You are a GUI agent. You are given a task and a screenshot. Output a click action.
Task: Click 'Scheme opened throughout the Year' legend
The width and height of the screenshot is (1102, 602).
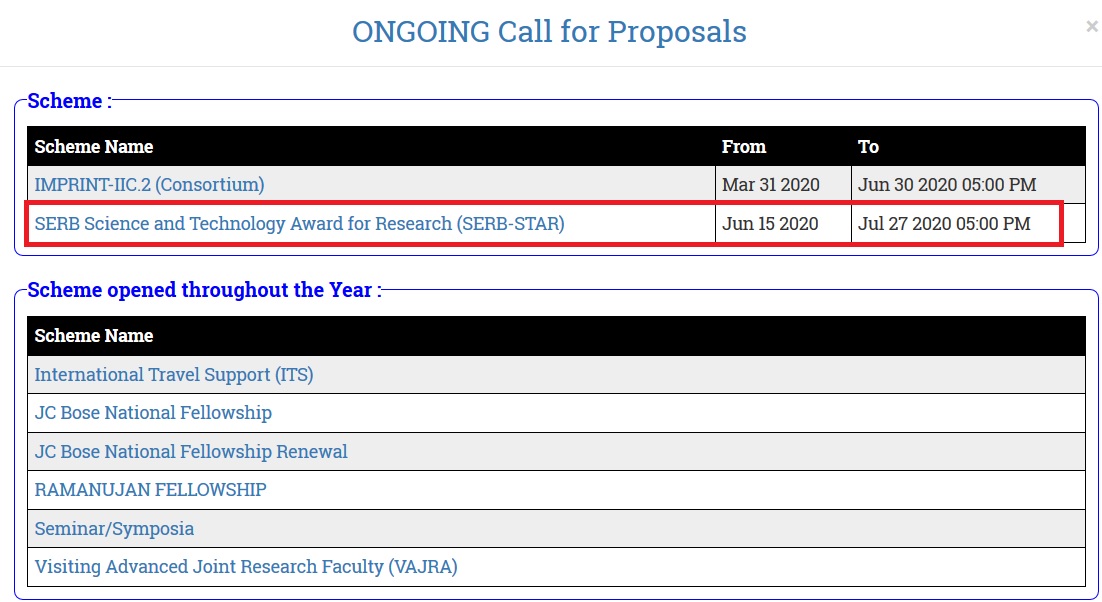coord(205,290)
